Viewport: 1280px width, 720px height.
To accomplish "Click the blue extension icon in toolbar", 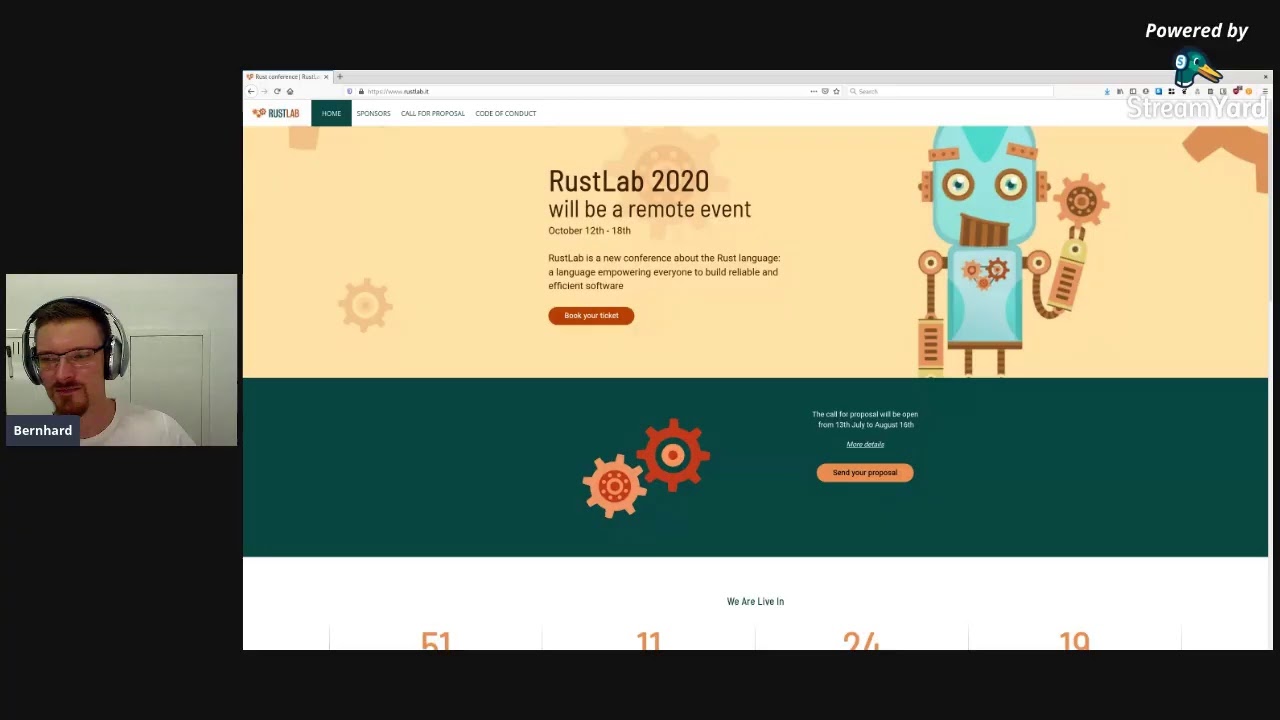I will coord(1159,92).
